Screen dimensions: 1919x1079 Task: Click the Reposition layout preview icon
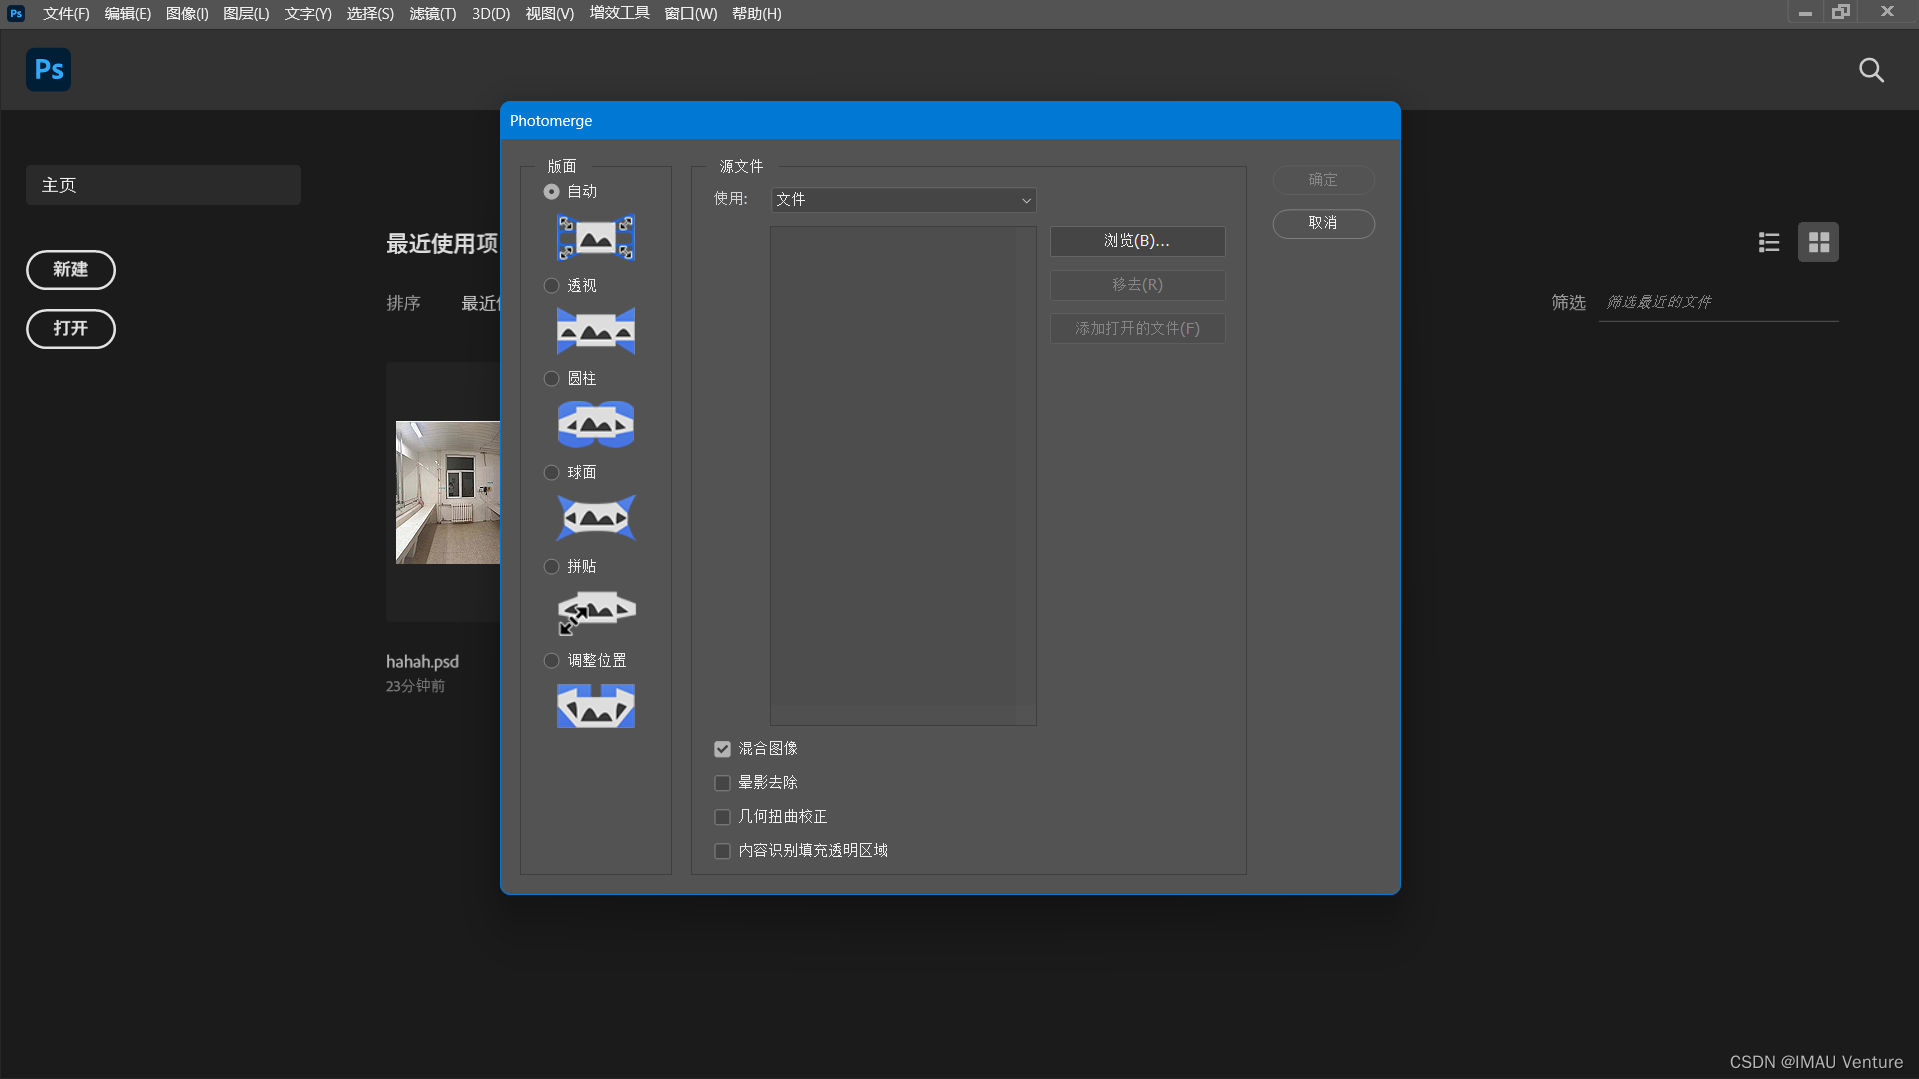596,706
